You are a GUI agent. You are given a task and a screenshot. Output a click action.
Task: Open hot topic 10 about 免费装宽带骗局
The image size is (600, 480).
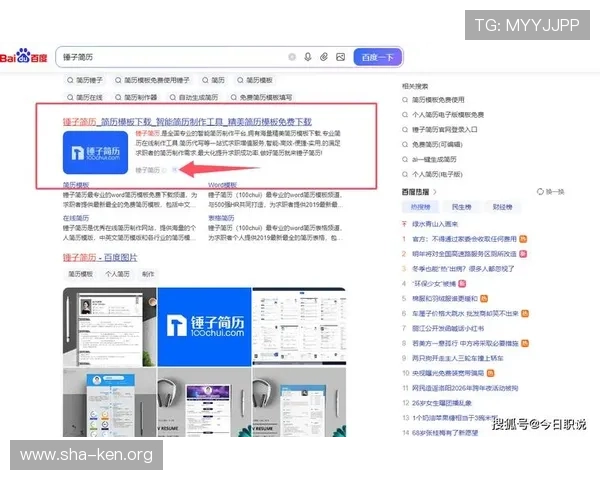point(448,373)
